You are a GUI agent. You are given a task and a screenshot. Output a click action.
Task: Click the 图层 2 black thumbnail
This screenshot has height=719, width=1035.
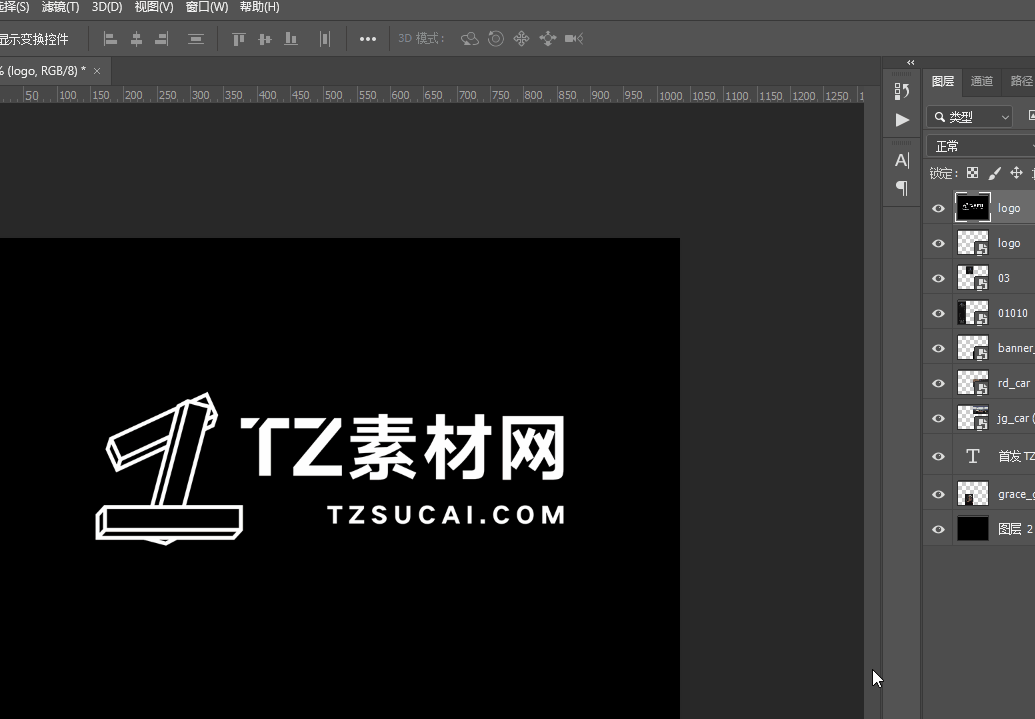[x=972, y=529]
